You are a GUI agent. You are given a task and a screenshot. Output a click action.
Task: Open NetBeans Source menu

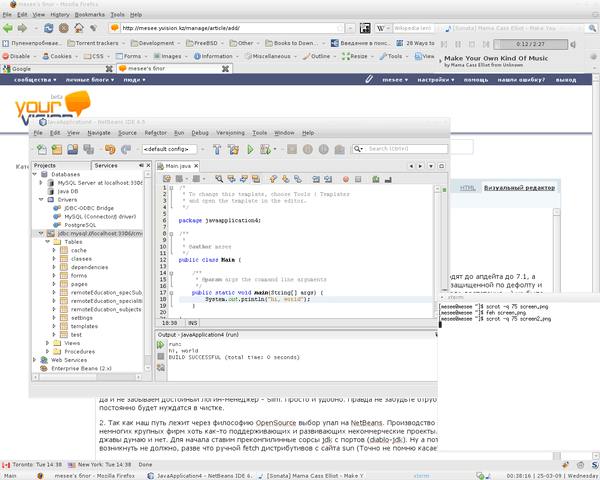pos(127,133)
